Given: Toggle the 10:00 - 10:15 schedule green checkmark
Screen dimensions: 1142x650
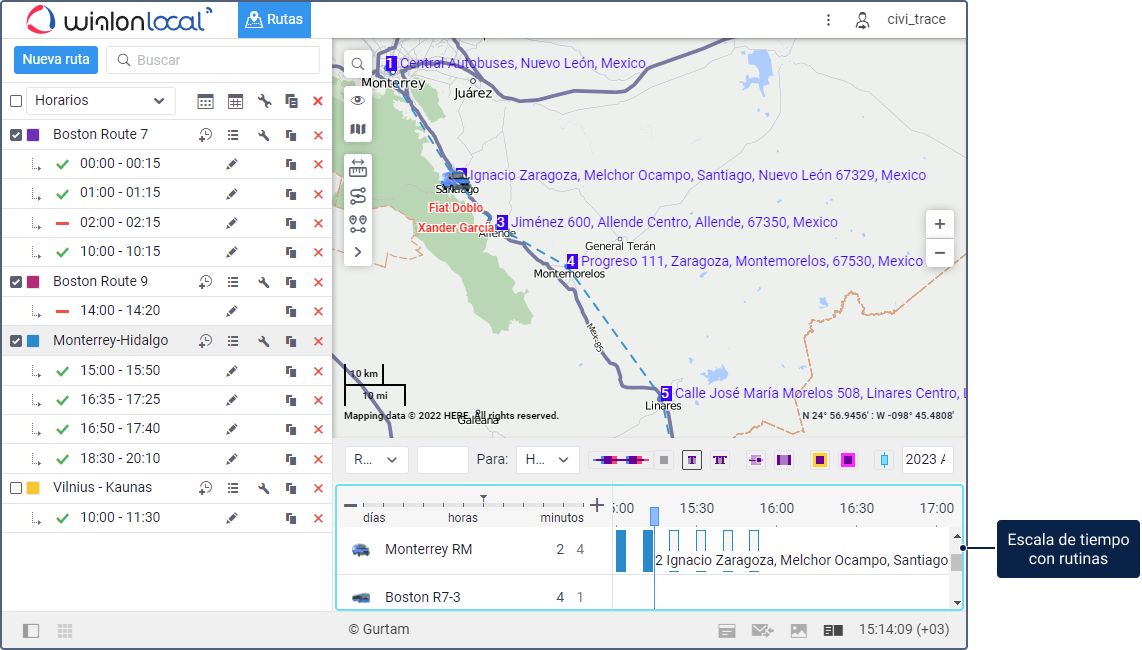Looking at the screenshot, I should (x=63, y=252).
